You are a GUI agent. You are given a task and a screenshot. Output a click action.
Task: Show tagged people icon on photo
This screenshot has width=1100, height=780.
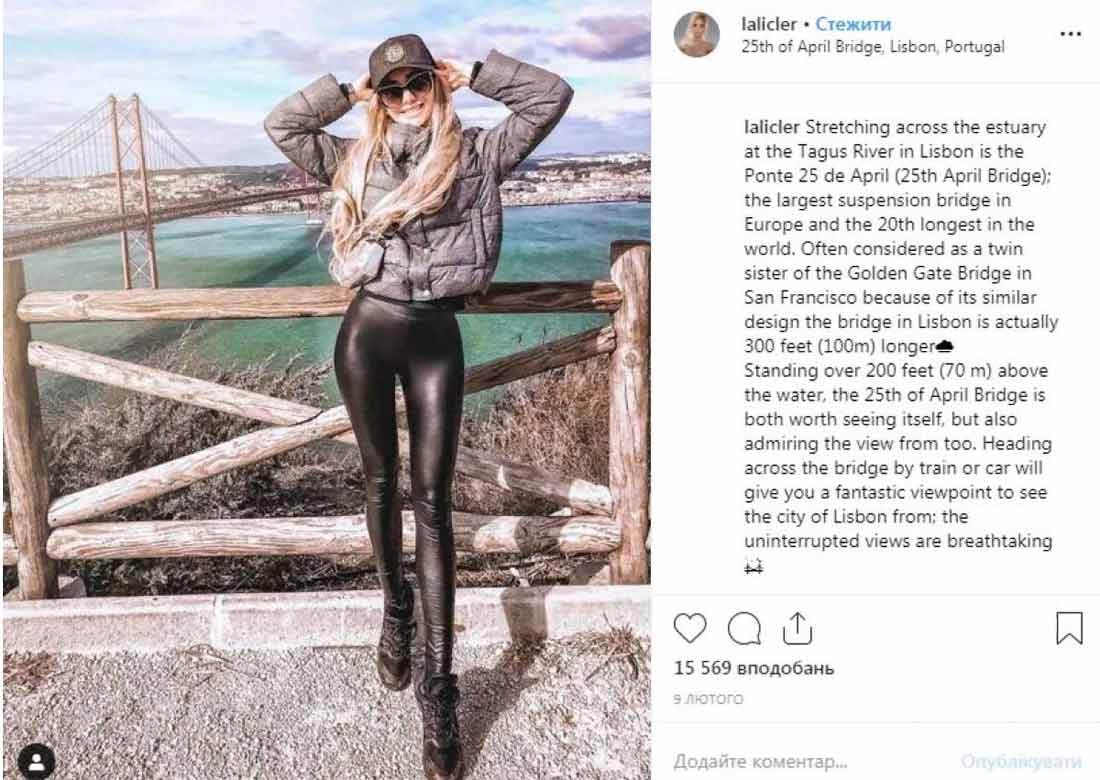coord(36,761)
